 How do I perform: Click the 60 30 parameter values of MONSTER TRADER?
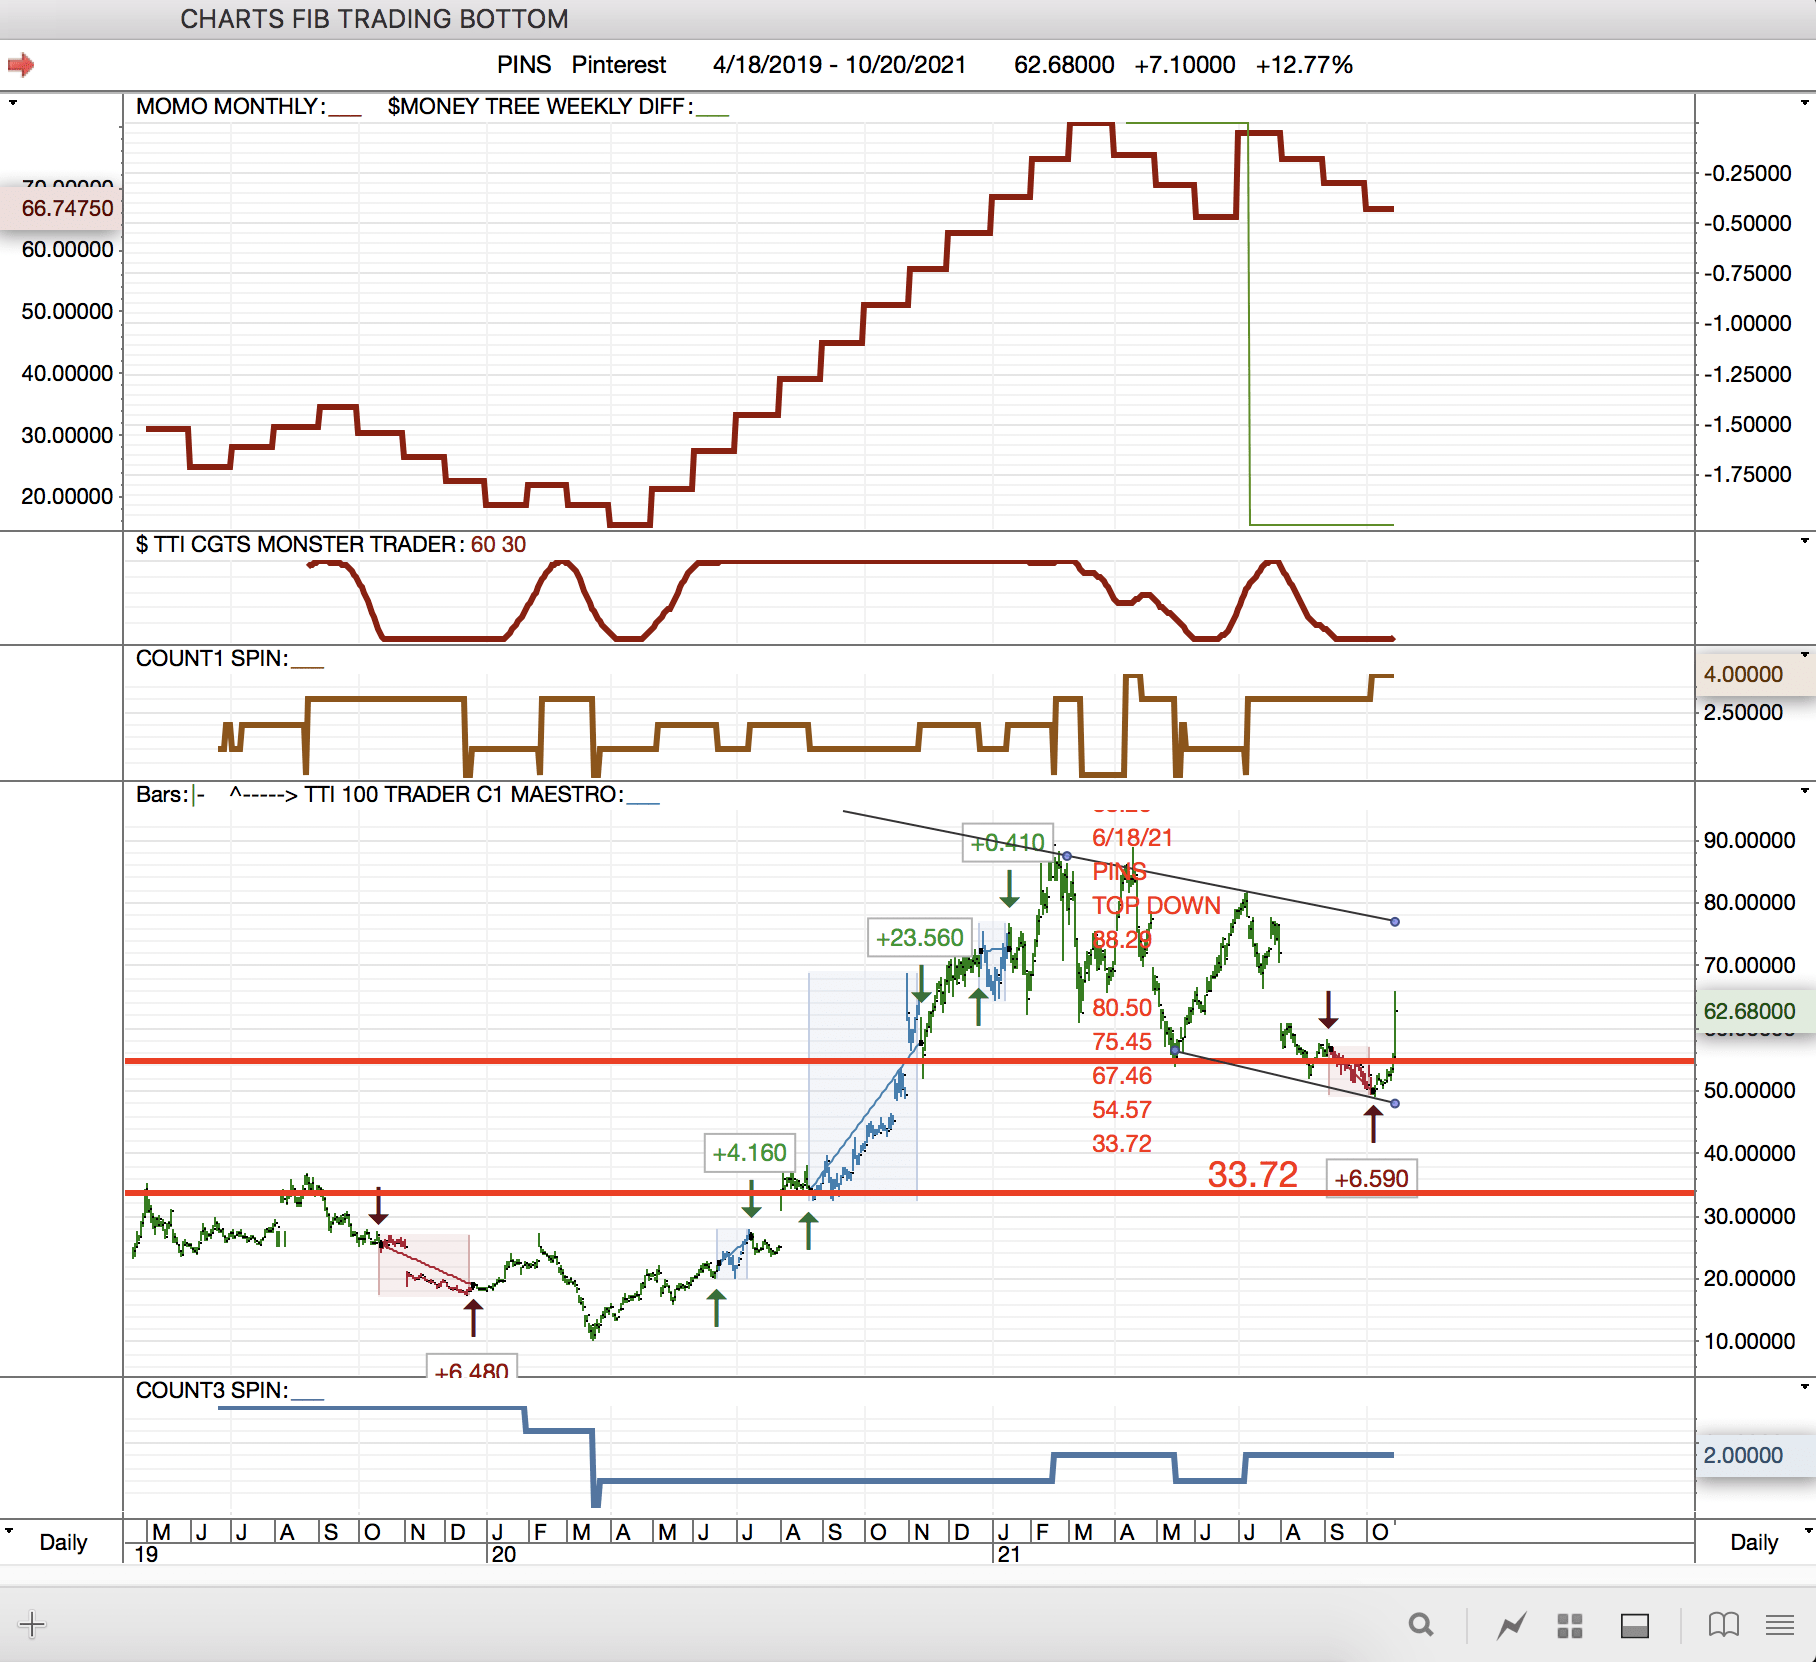[x=498, y=544]
